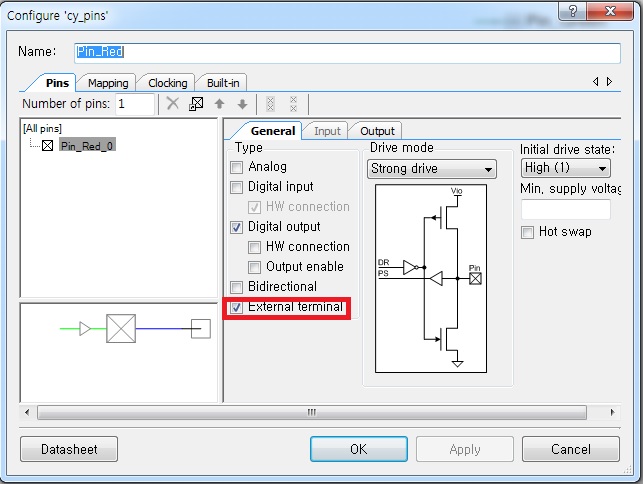
Task: Select the Output sub-tab
Action: (x=377, y=131)
